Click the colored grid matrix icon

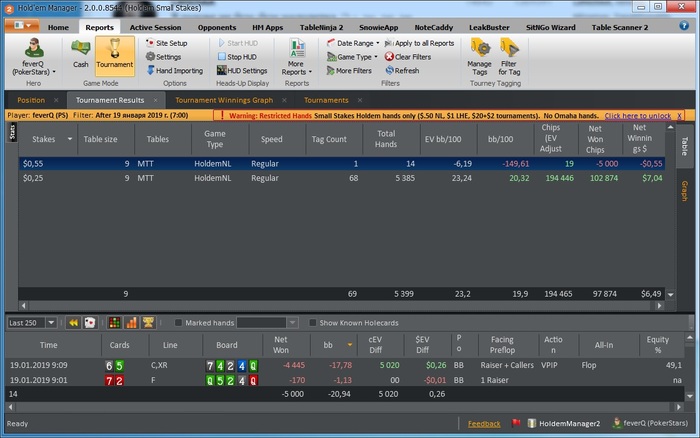click(x=114, y=322)
